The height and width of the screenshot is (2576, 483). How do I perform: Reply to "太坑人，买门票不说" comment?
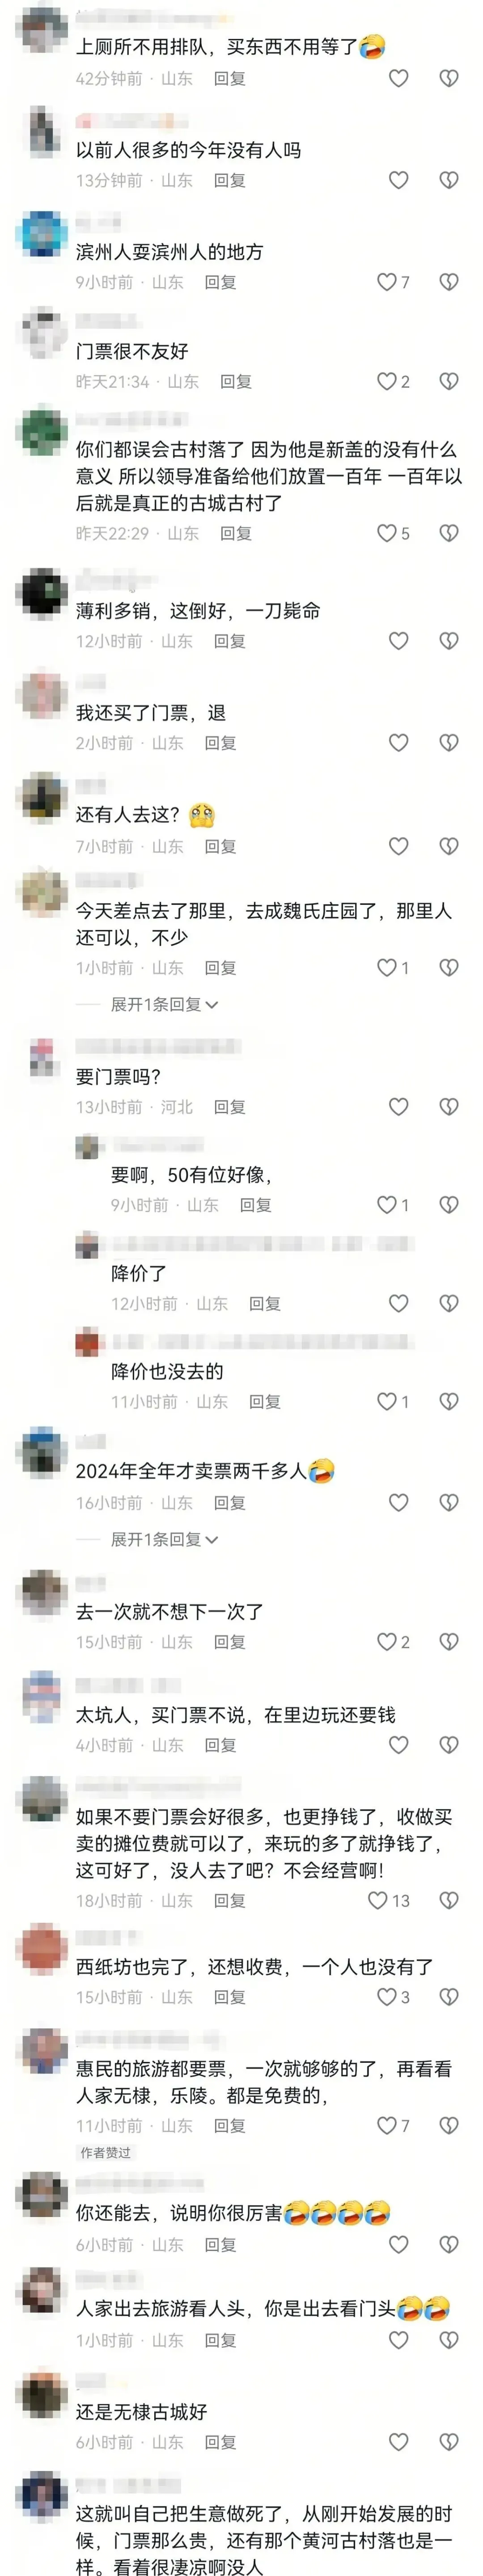tap(221, 1745)
